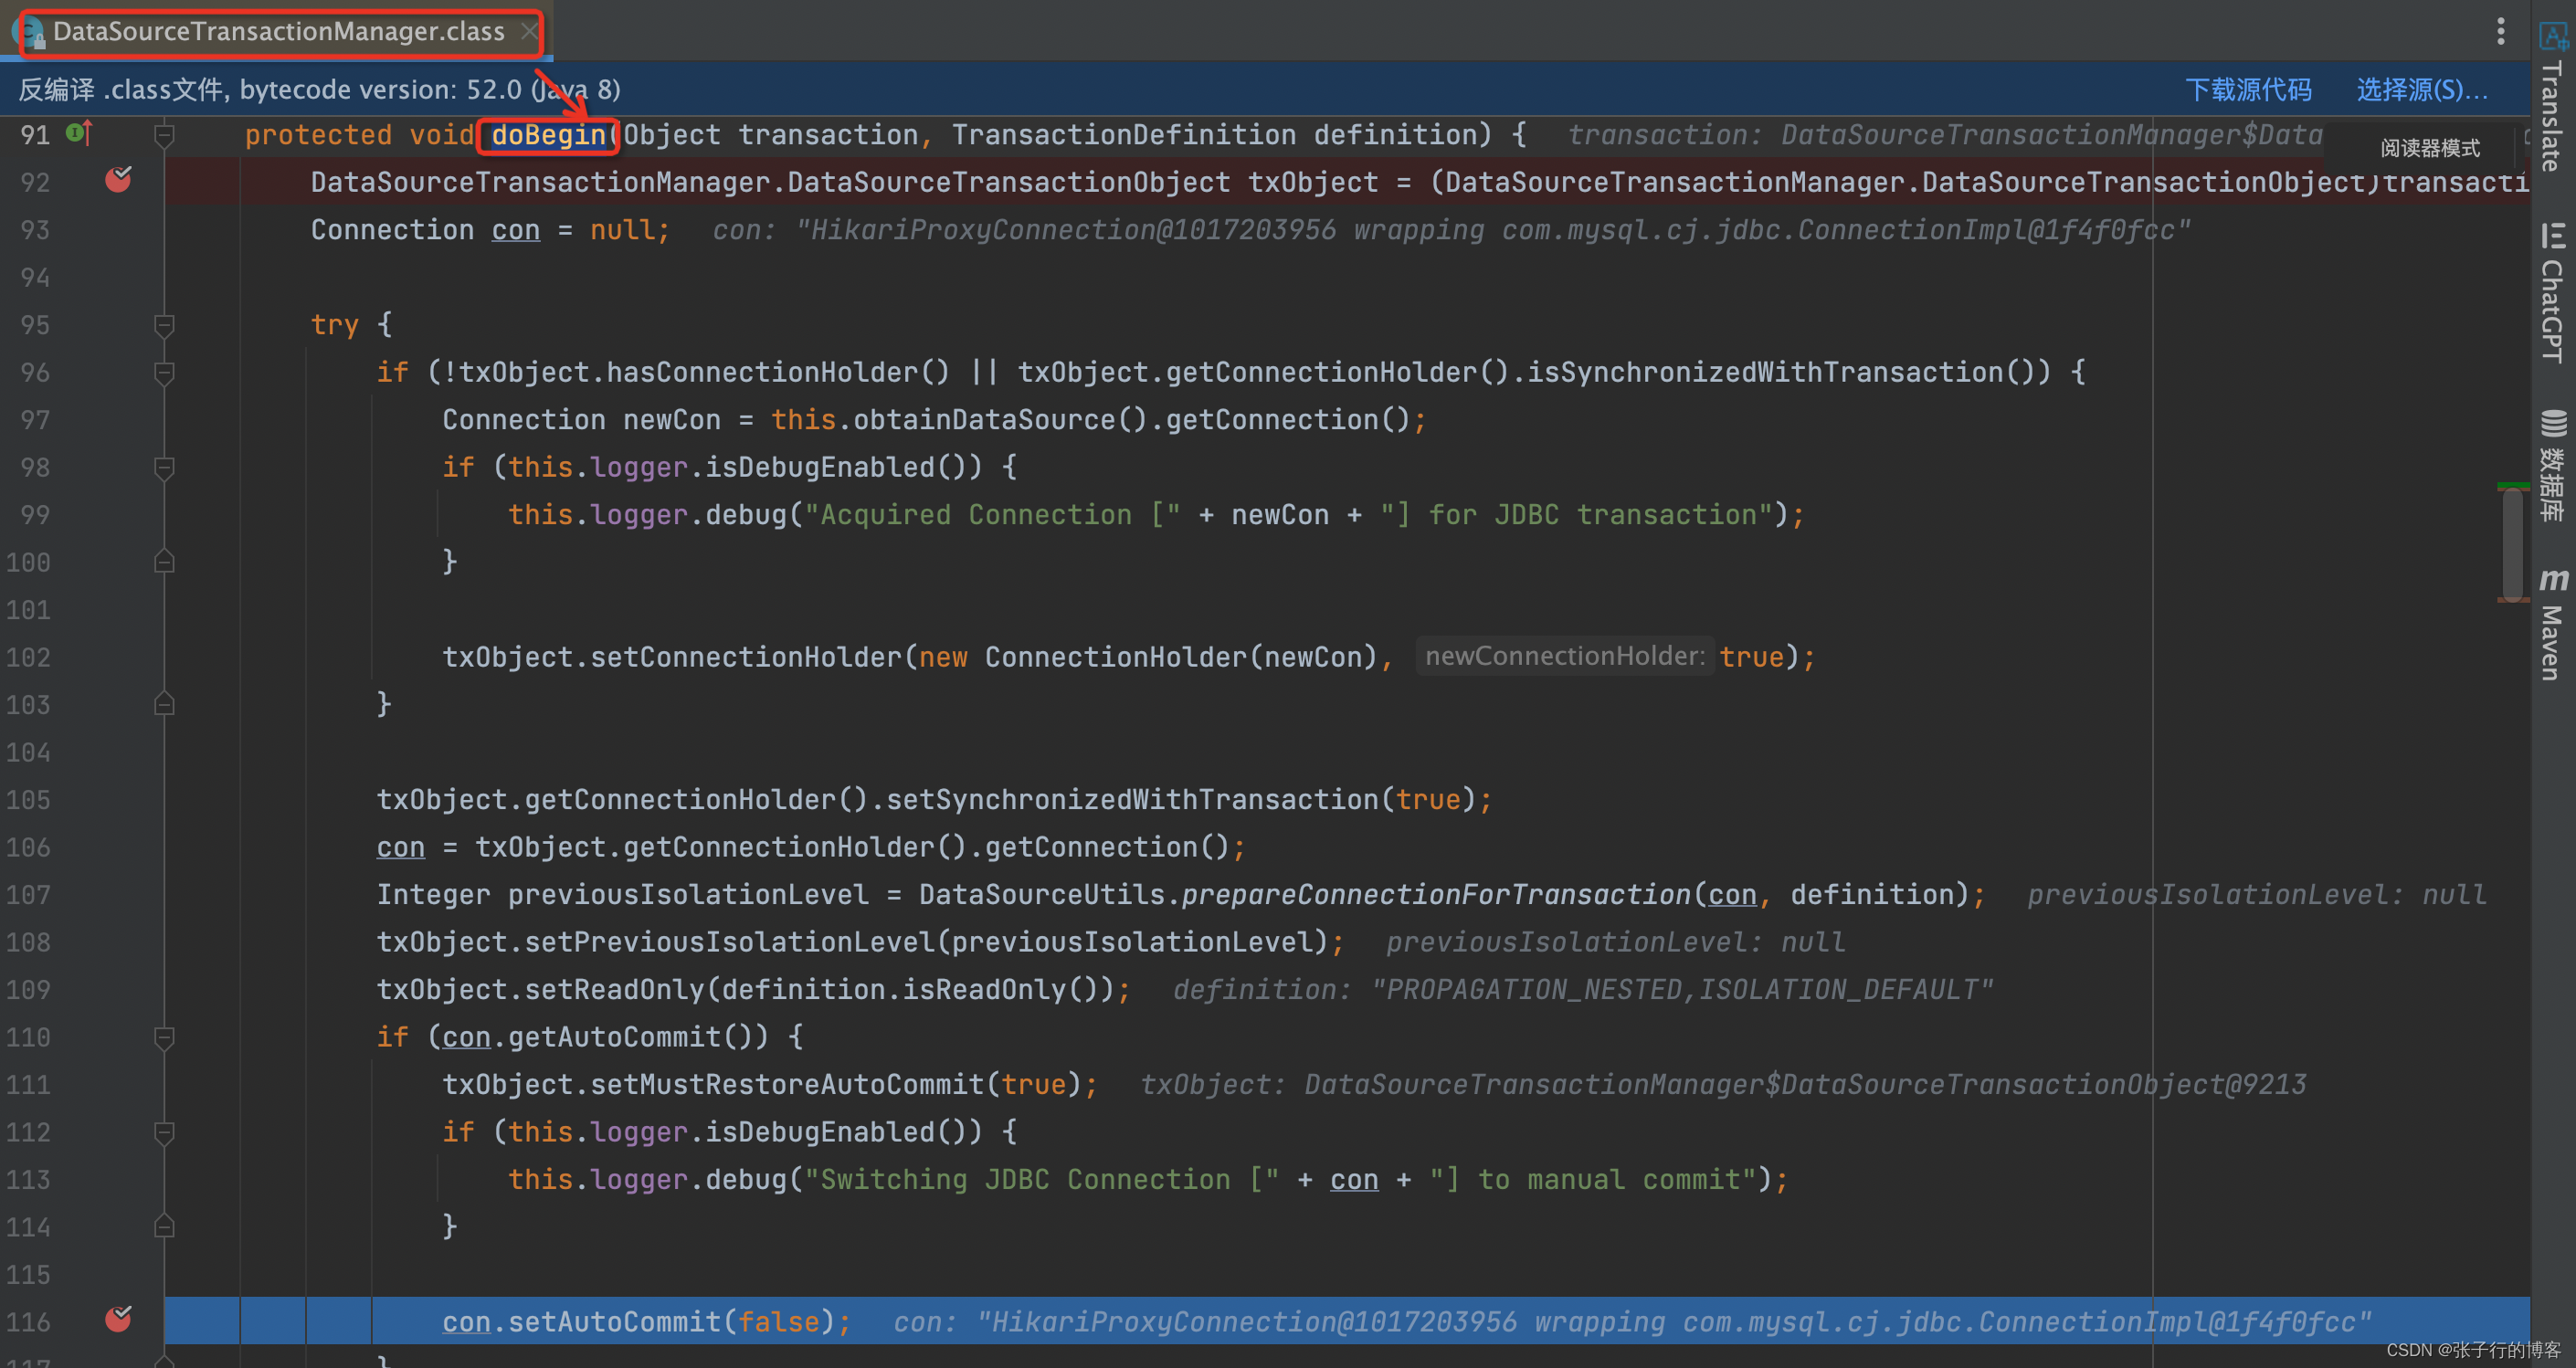Click the fold end marker on line 100

tap(165, 561)
